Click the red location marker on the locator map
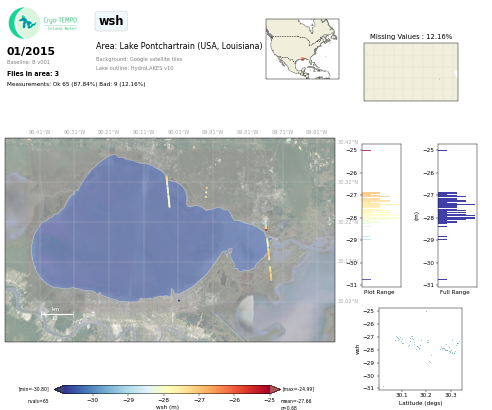Image resolution: width=492 pixels, height=410 pixels. (303, 59)
